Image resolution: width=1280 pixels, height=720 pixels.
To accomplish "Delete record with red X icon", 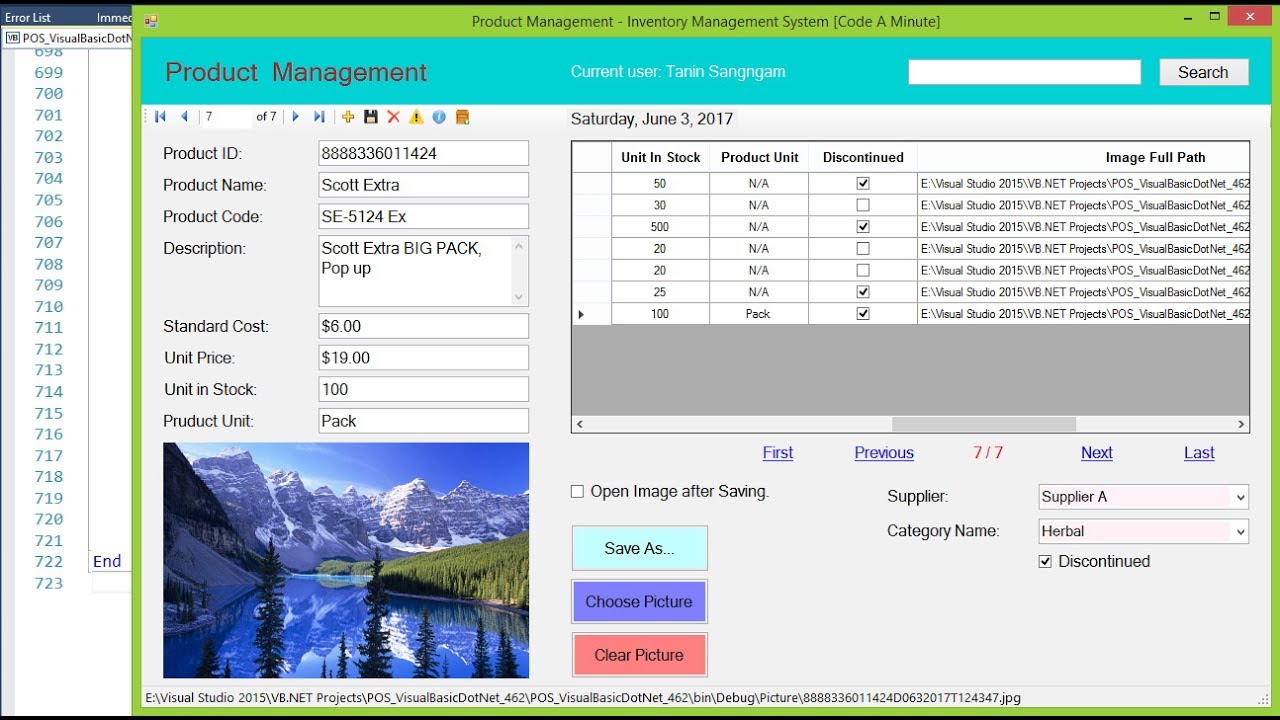I will [x=393, y=117].
